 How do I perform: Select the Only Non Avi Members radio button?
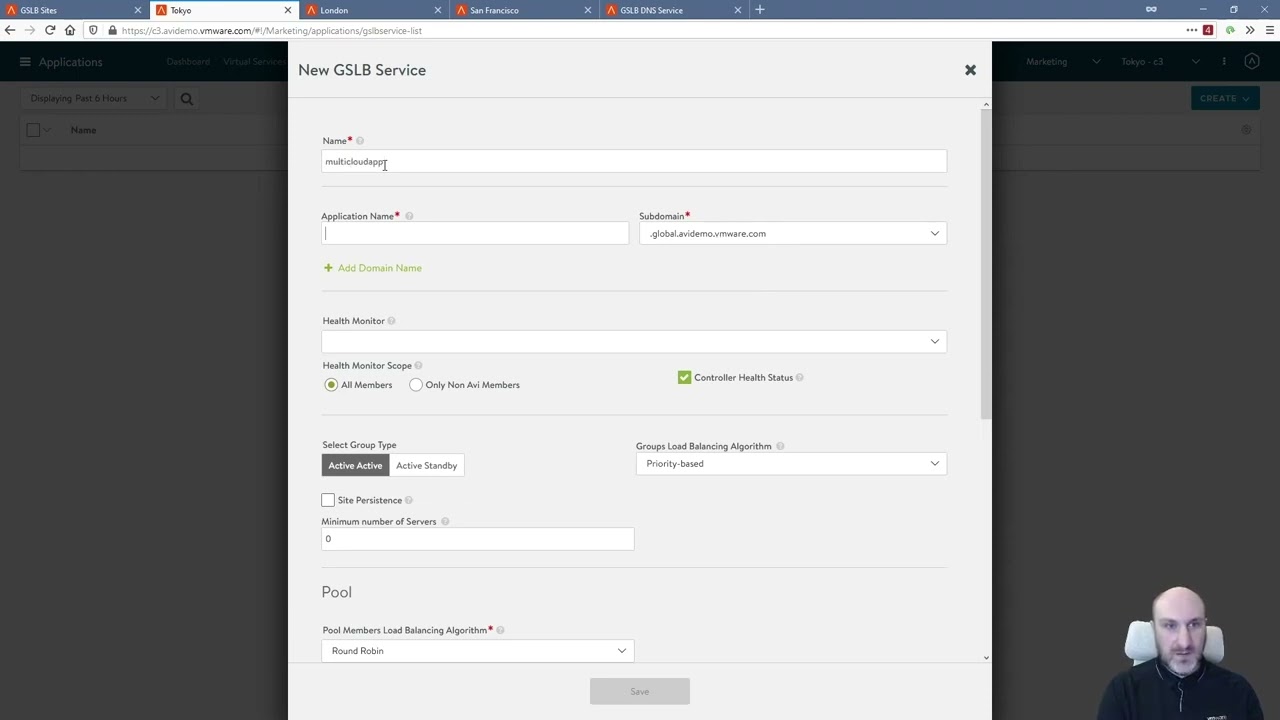point(416,385)
